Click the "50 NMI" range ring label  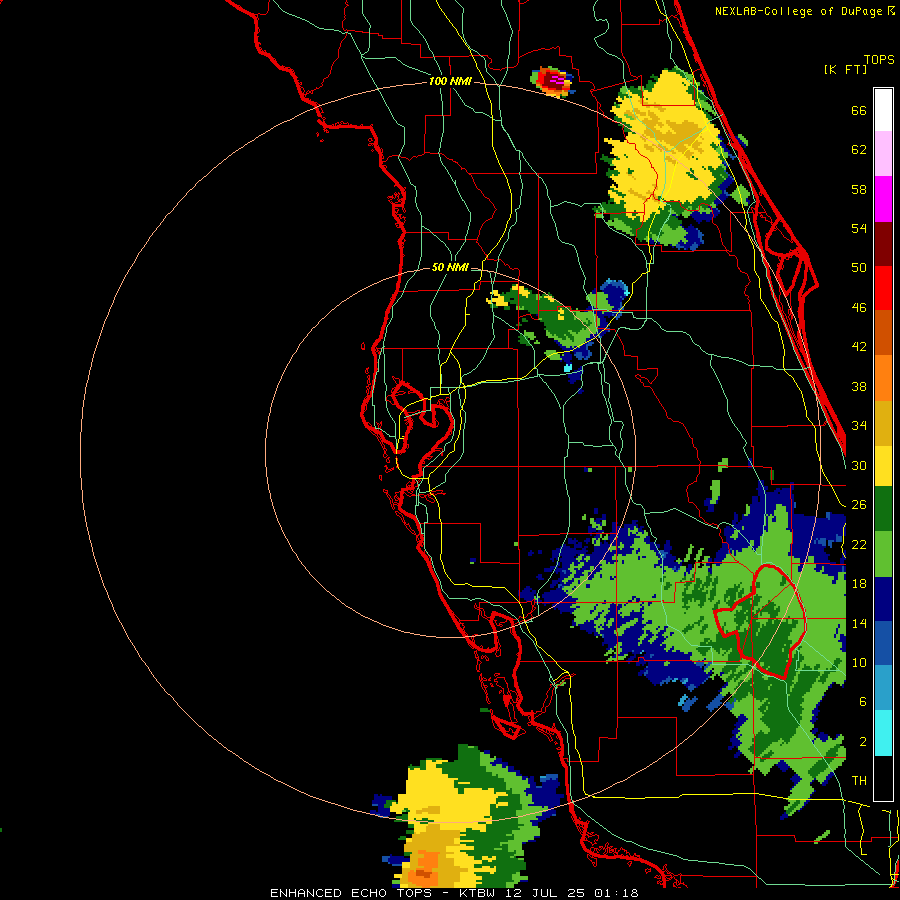pyautogui.click(x=450, y=267)
